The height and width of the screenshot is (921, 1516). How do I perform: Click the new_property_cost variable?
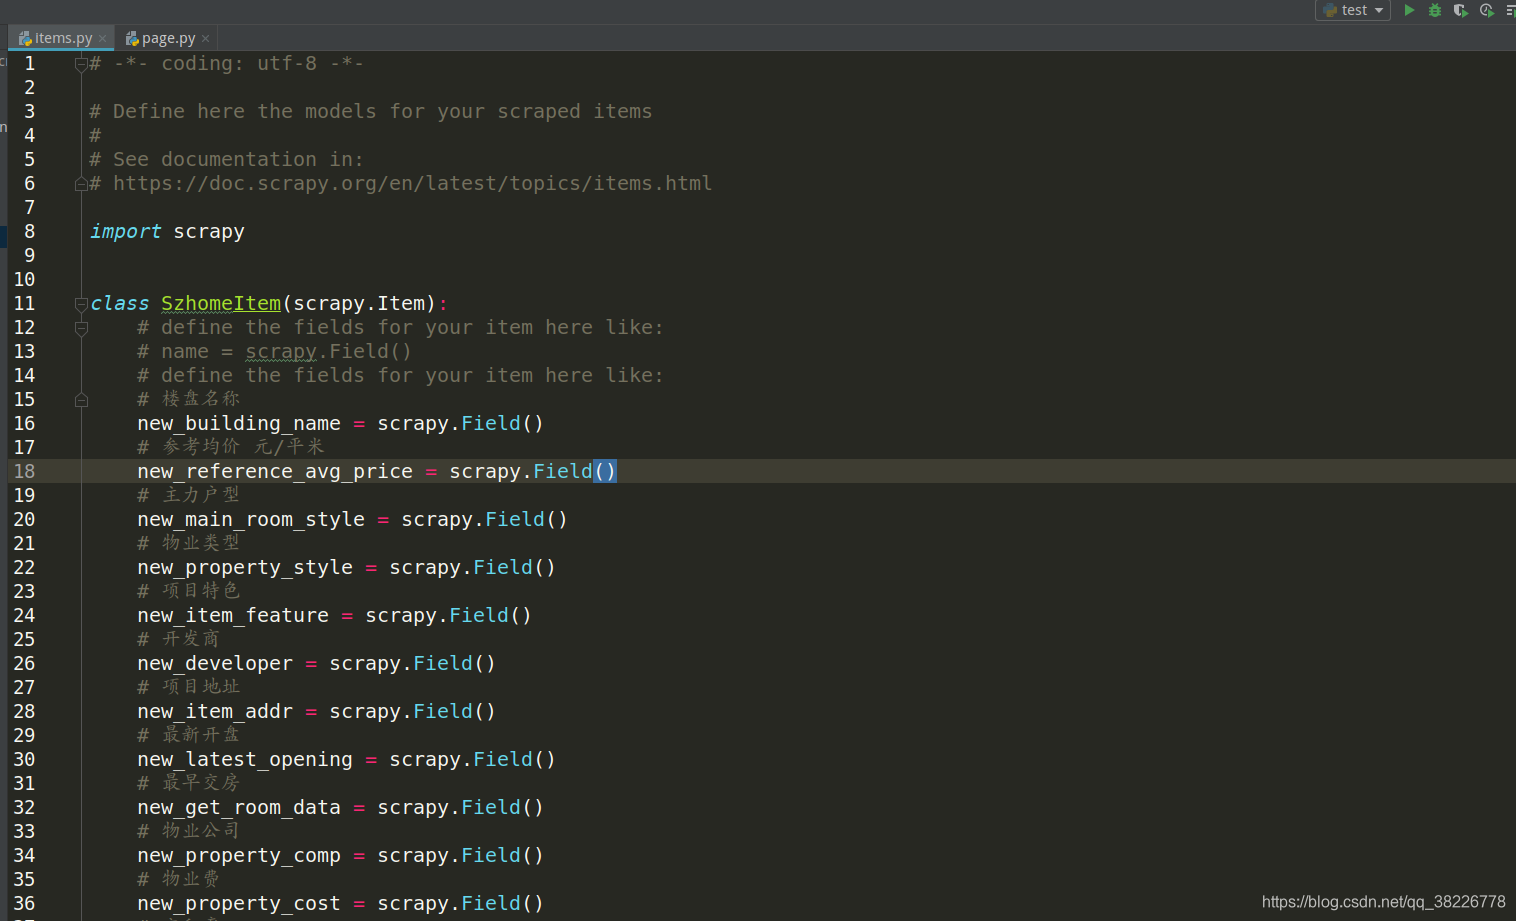(239, 903)
